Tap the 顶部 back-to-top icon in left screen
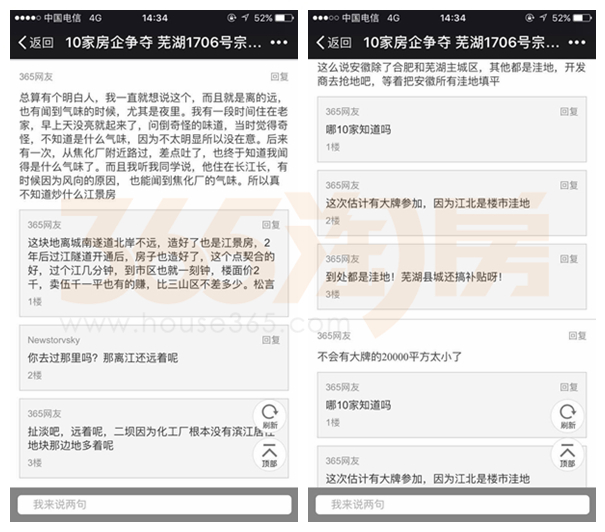This screenshot has width=605, height=532. pos(270,455)
